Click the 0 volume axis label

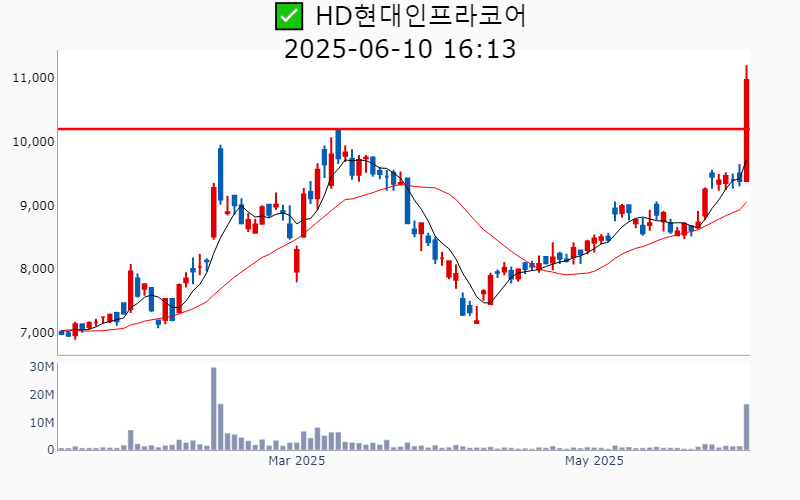[51, 450]
